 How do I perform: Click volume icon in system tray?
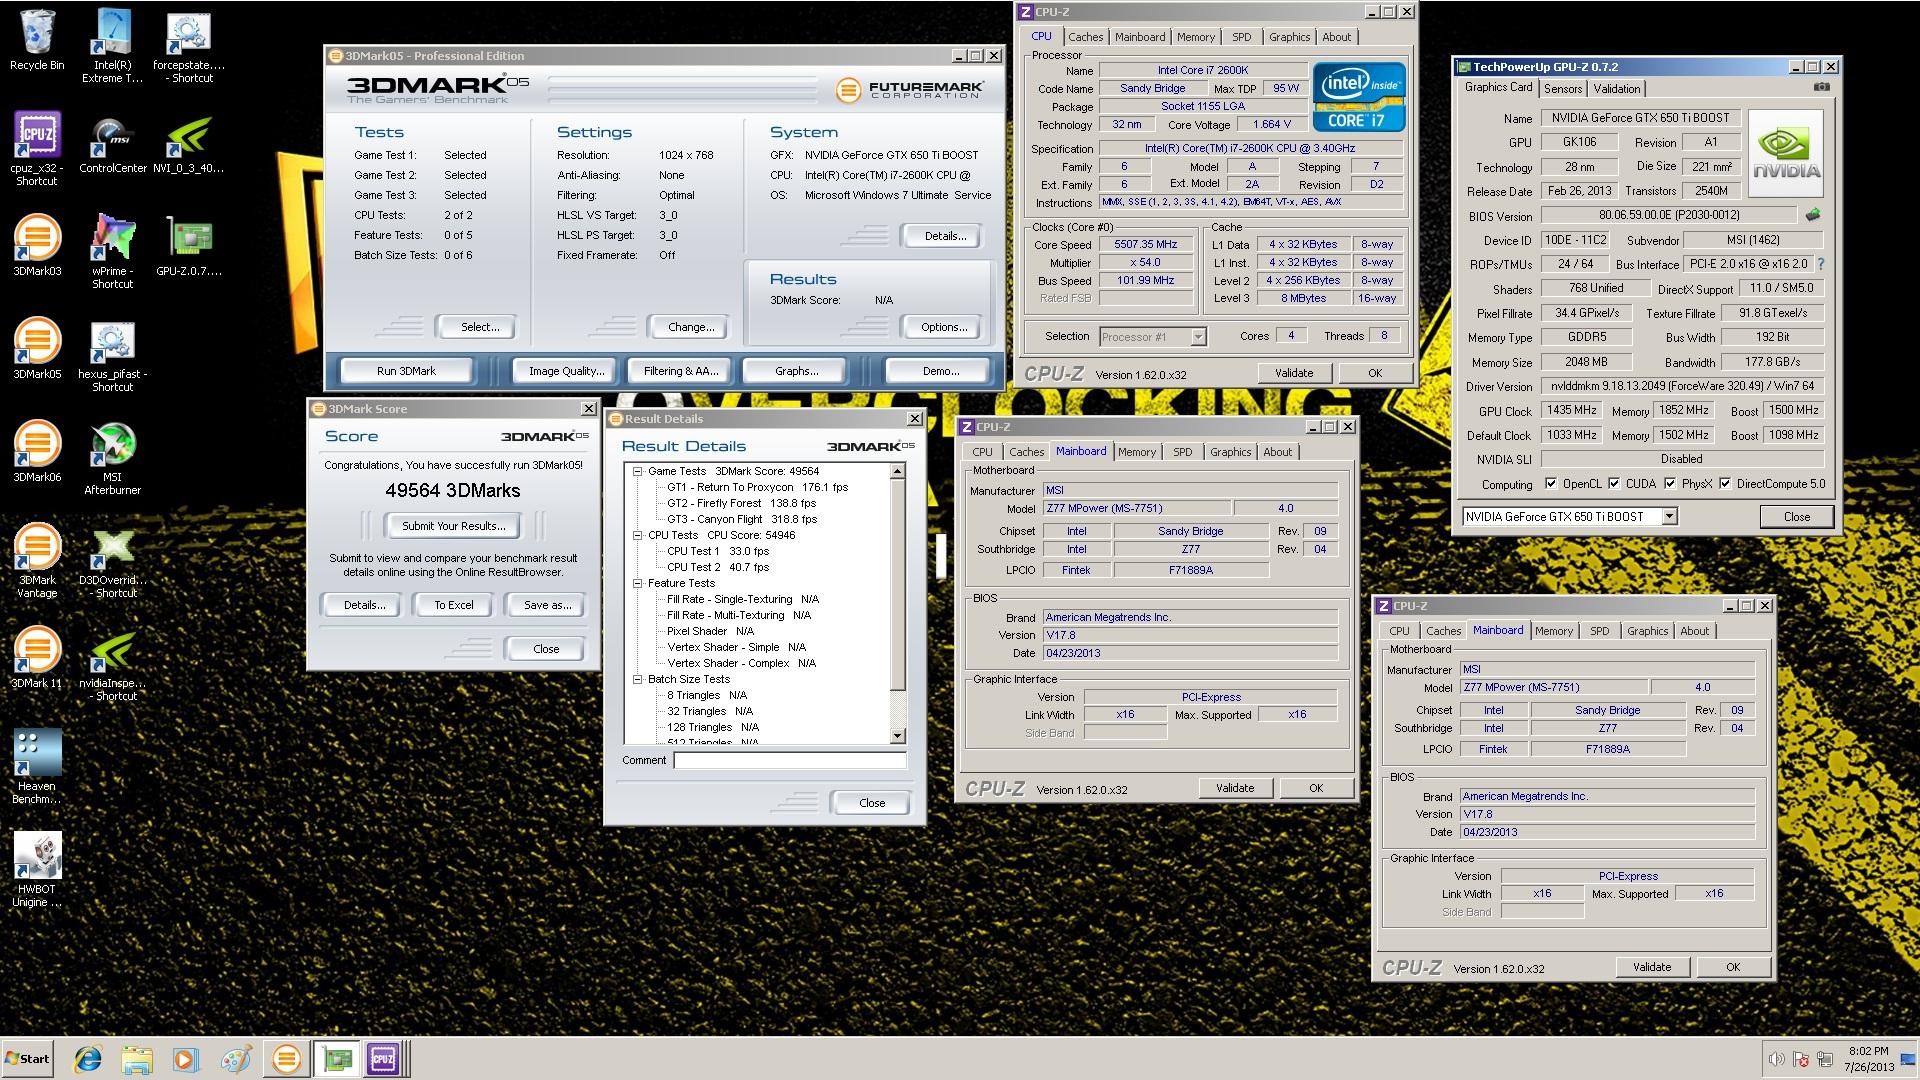coord(1776,1059)
